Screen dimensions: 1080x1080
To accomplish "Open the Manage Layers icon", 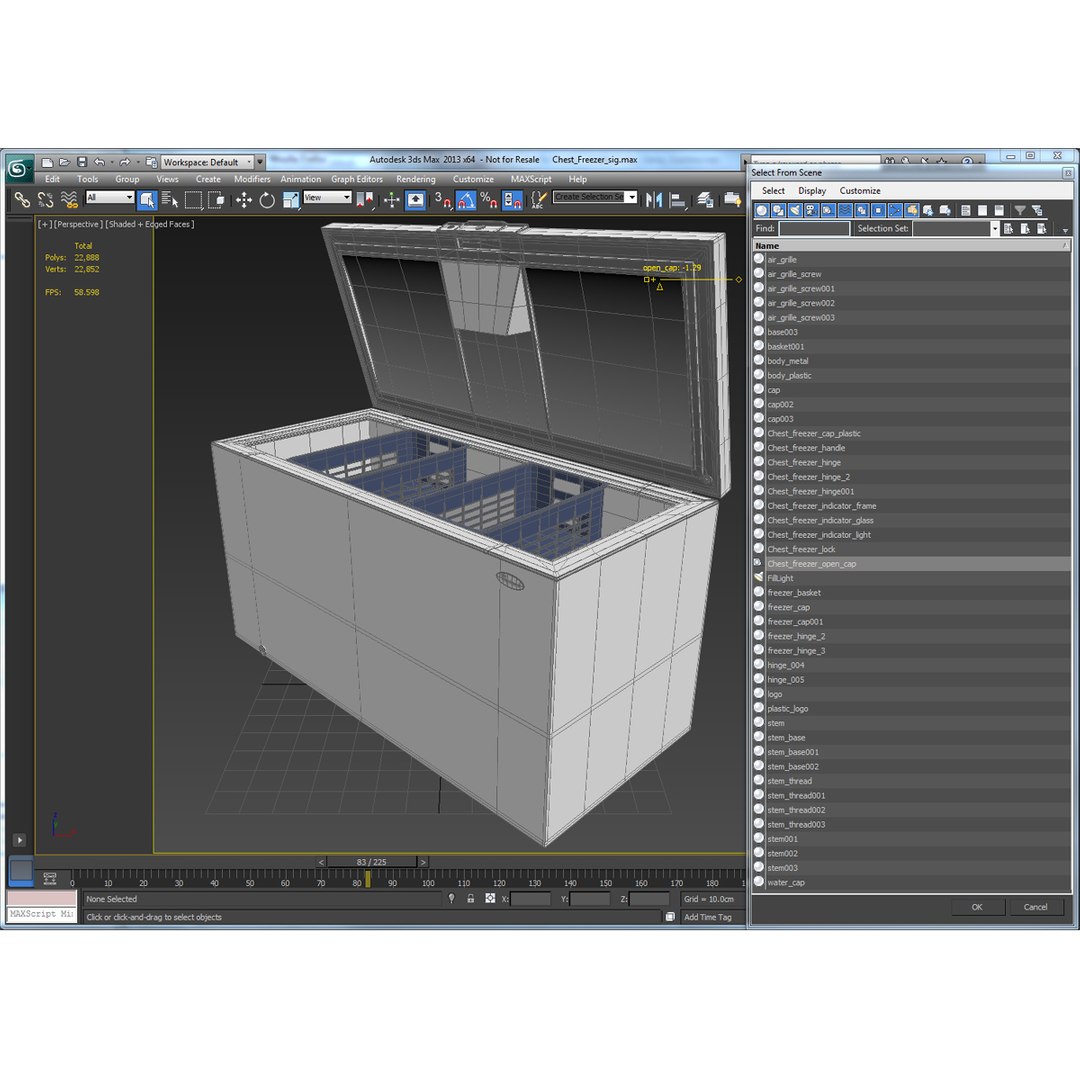I will tap(705, 200).
